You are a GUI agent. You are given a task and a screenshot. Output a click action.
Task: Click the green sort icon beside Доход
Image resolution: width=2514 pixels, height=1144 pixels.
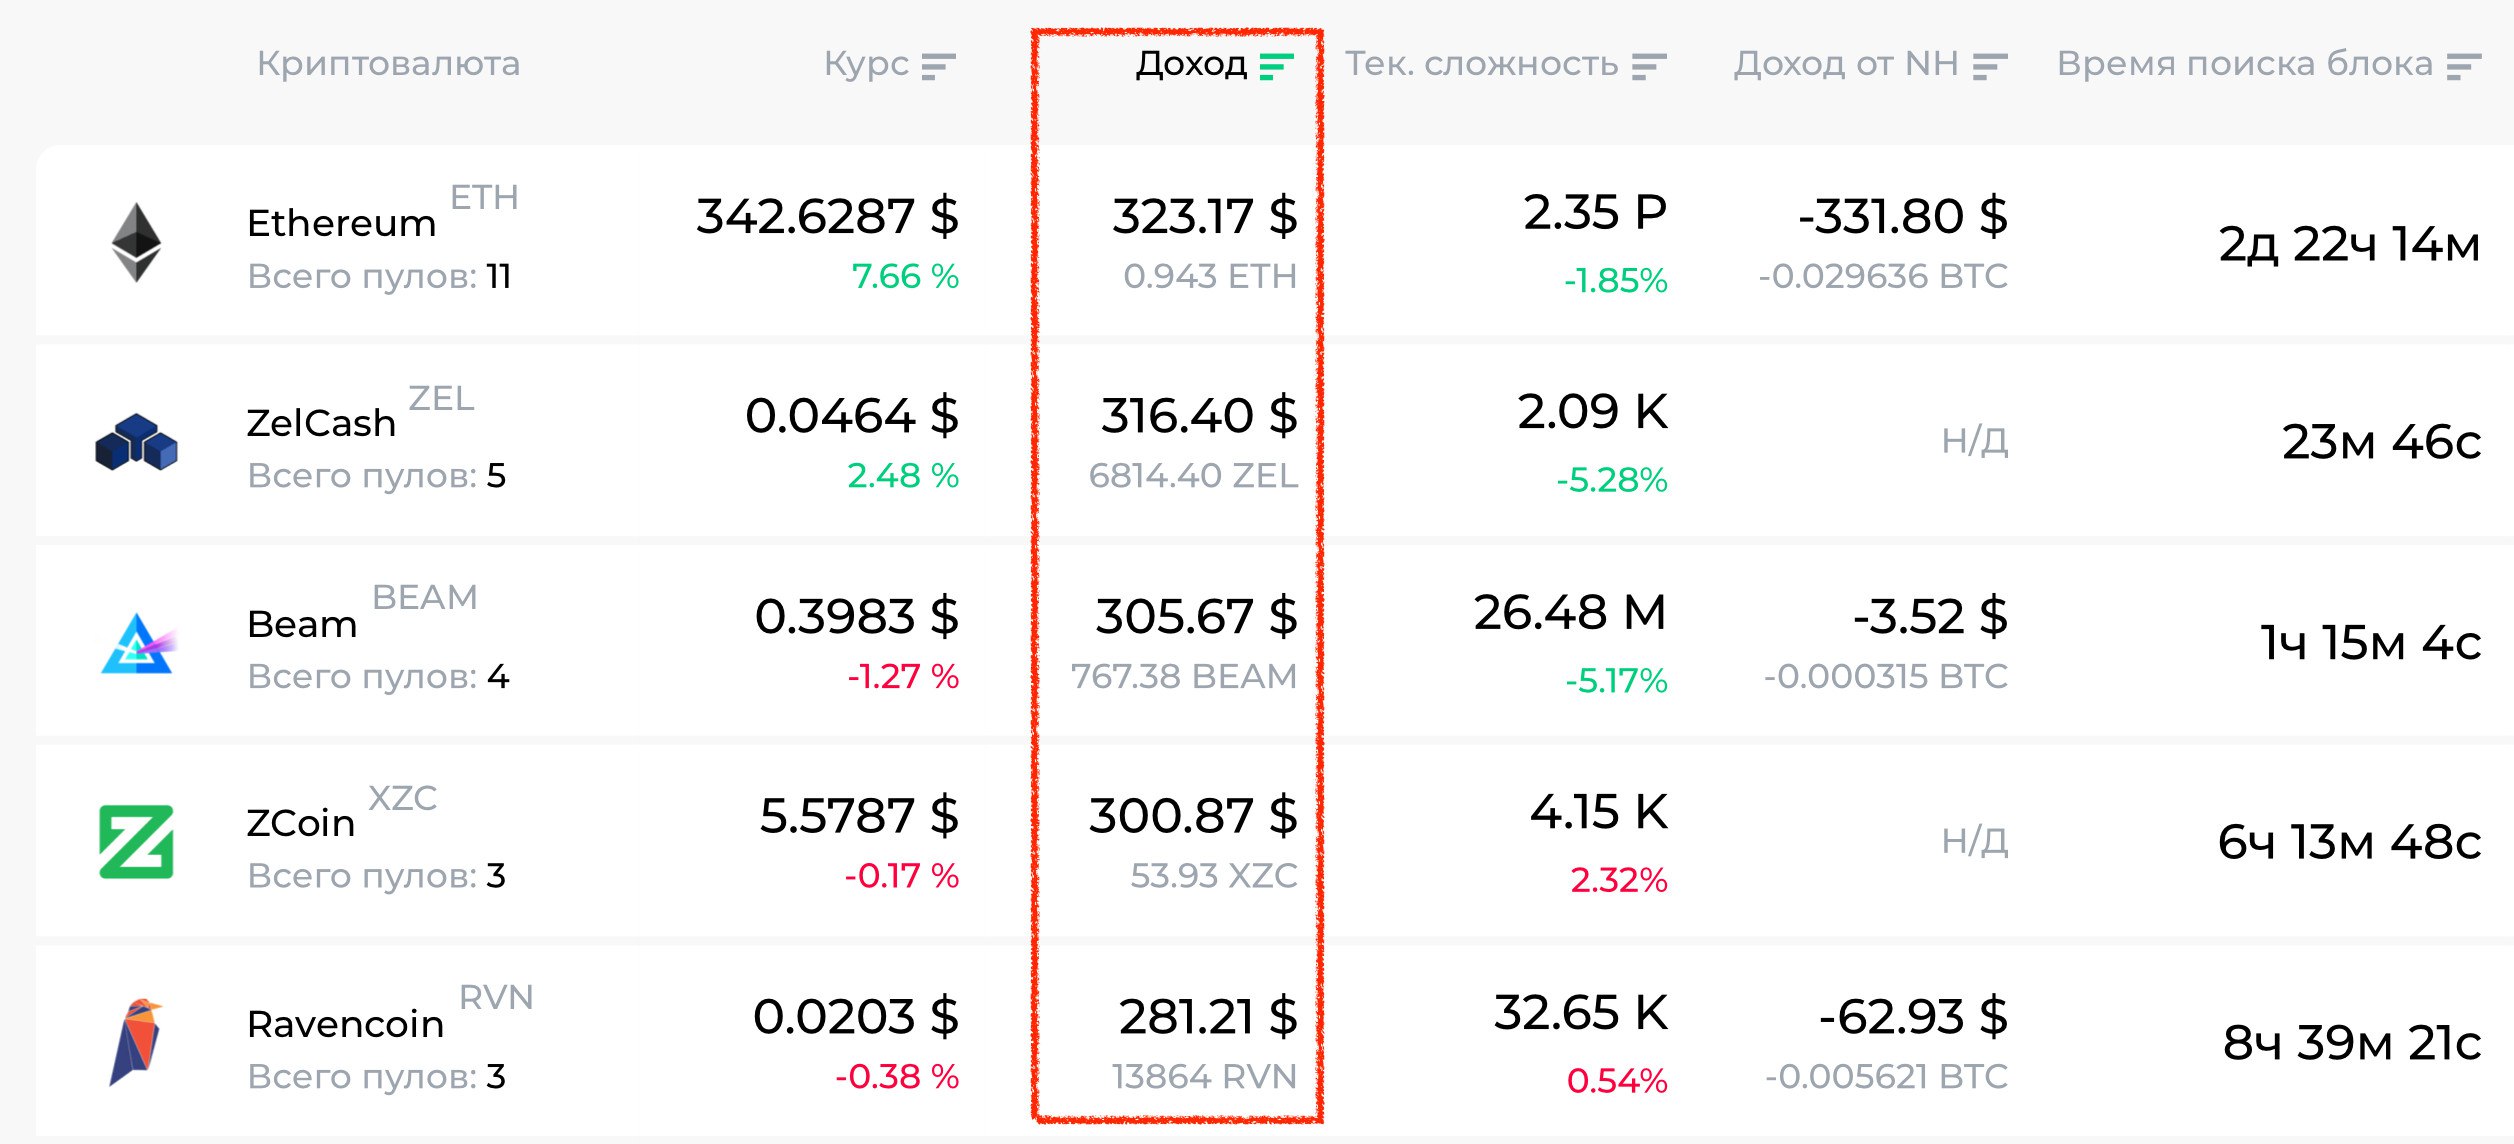pos(1276,66)
